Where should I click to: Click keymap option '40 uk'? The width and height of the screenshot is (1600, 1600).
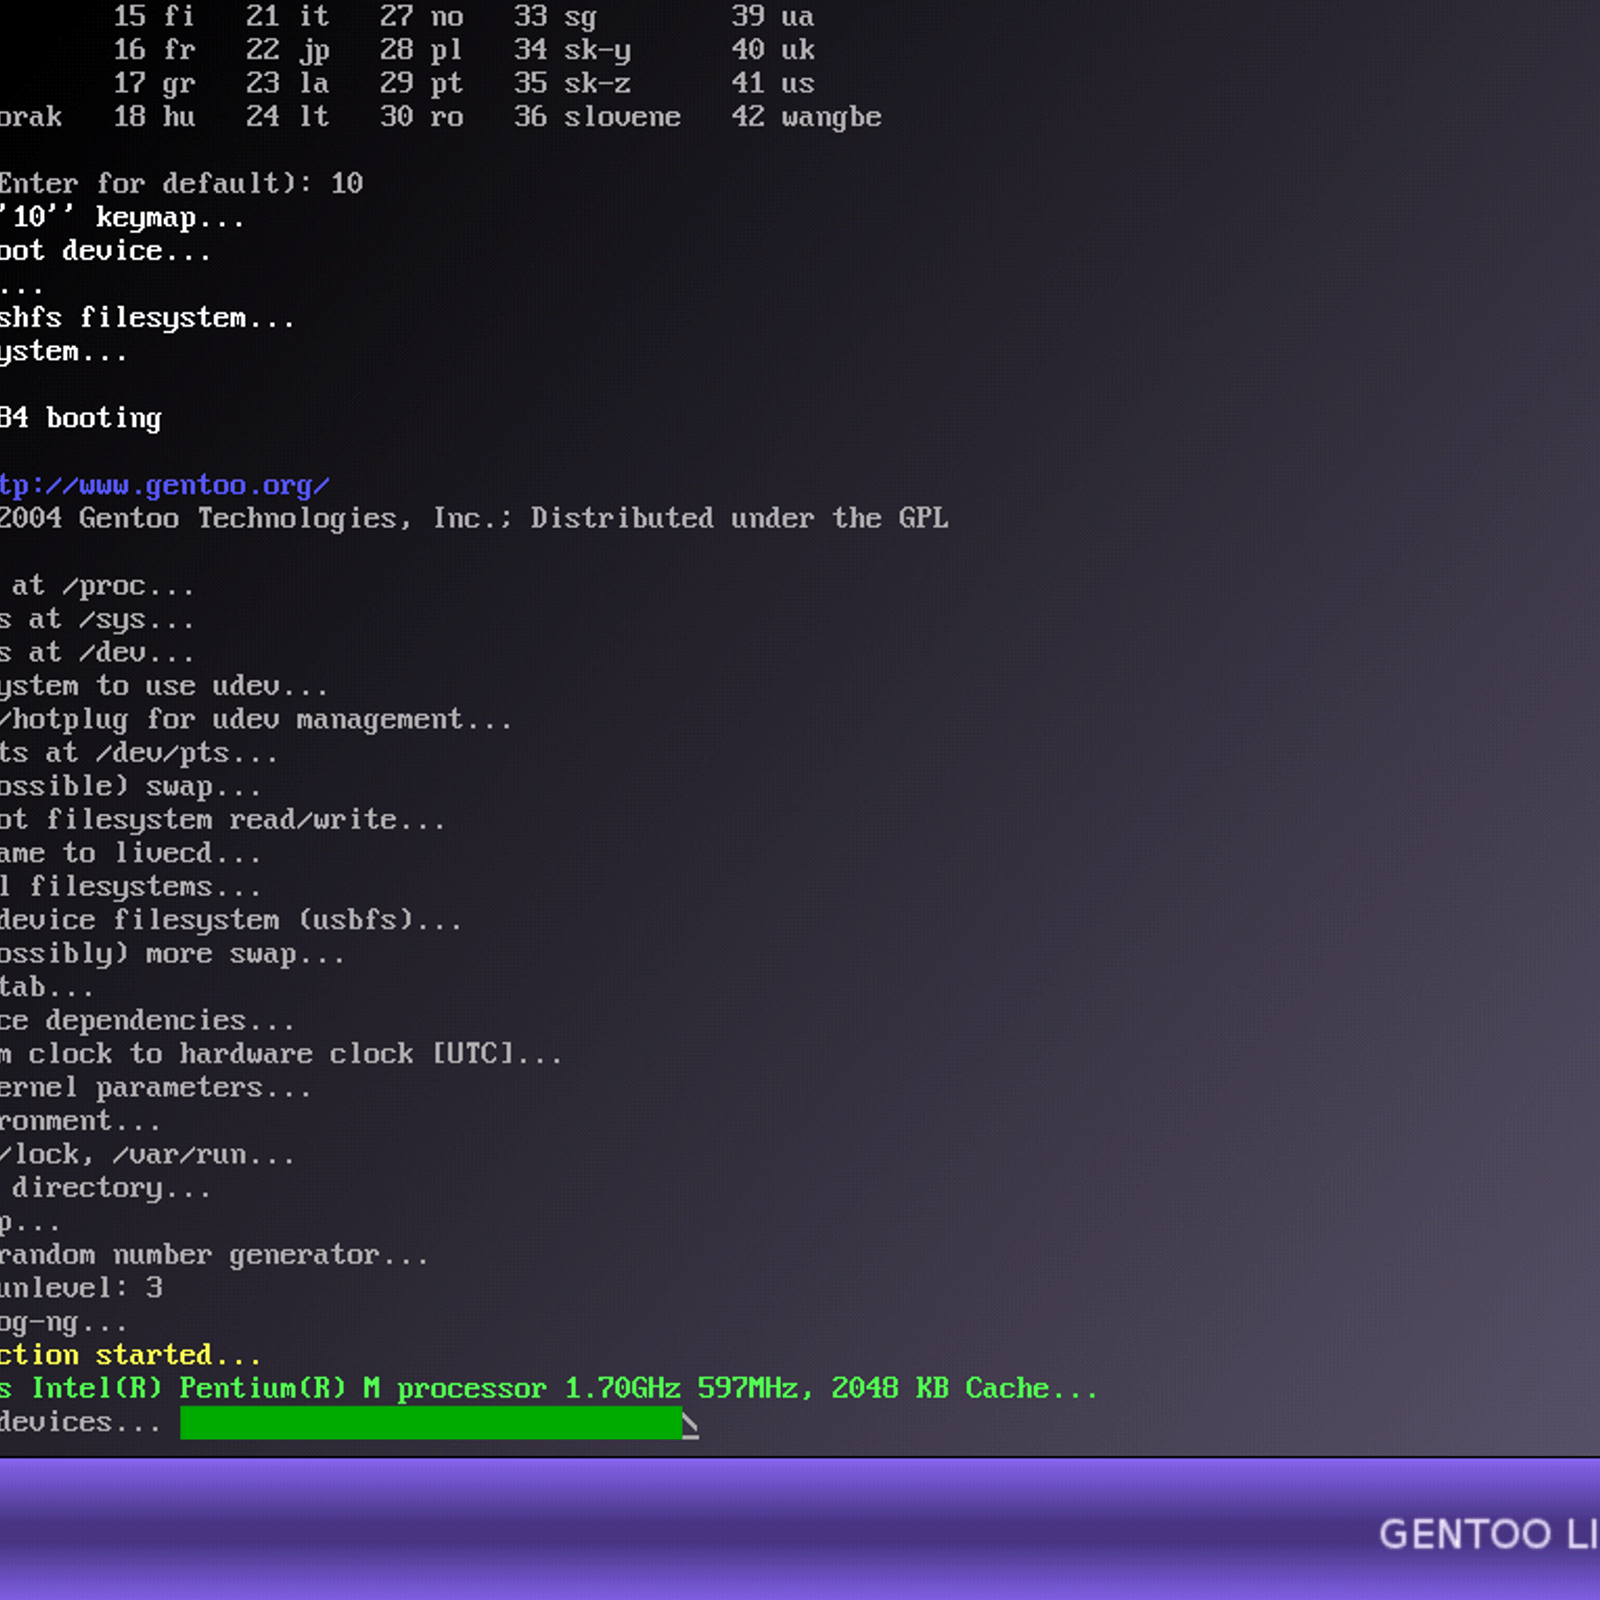tap(772, 50)
